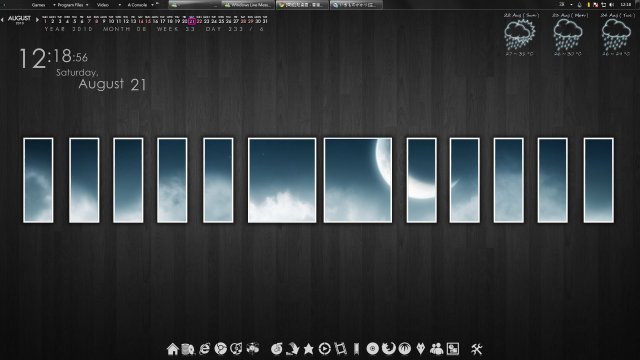Click the Saturday, August 21 date text

[x=101, y=80]
